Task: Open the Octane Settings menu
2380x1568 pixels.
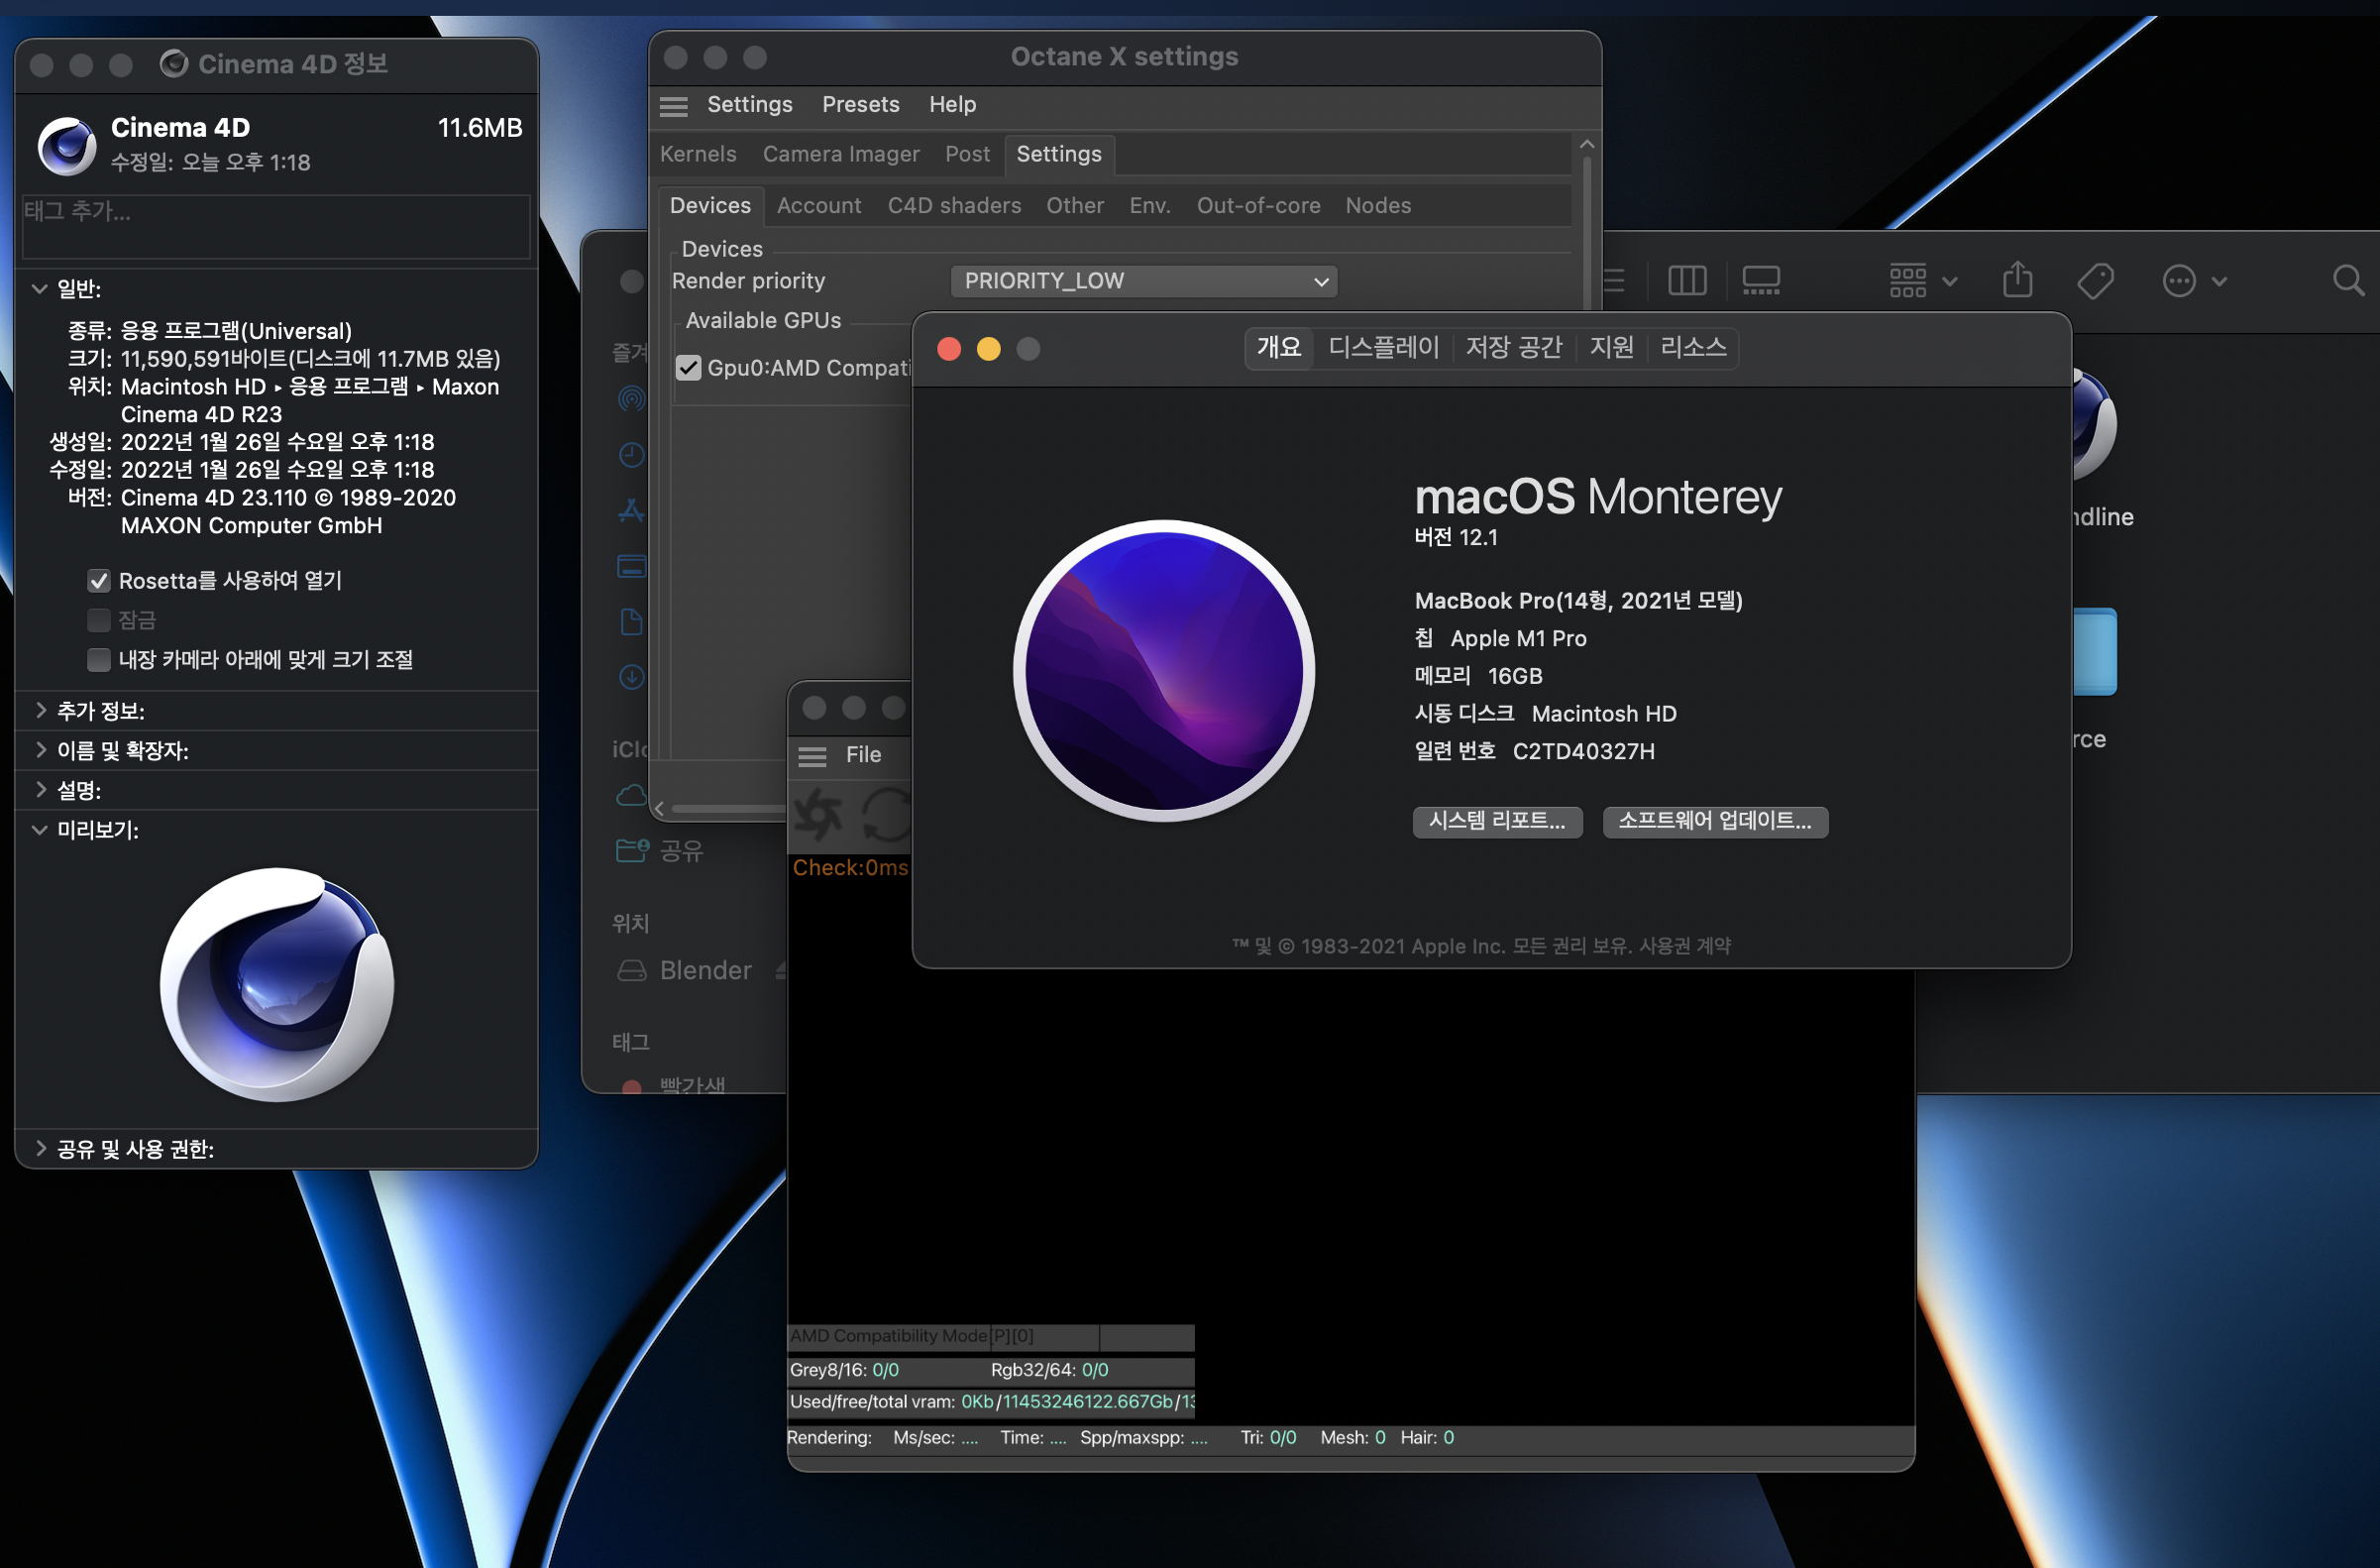Action: click(749, 105)
